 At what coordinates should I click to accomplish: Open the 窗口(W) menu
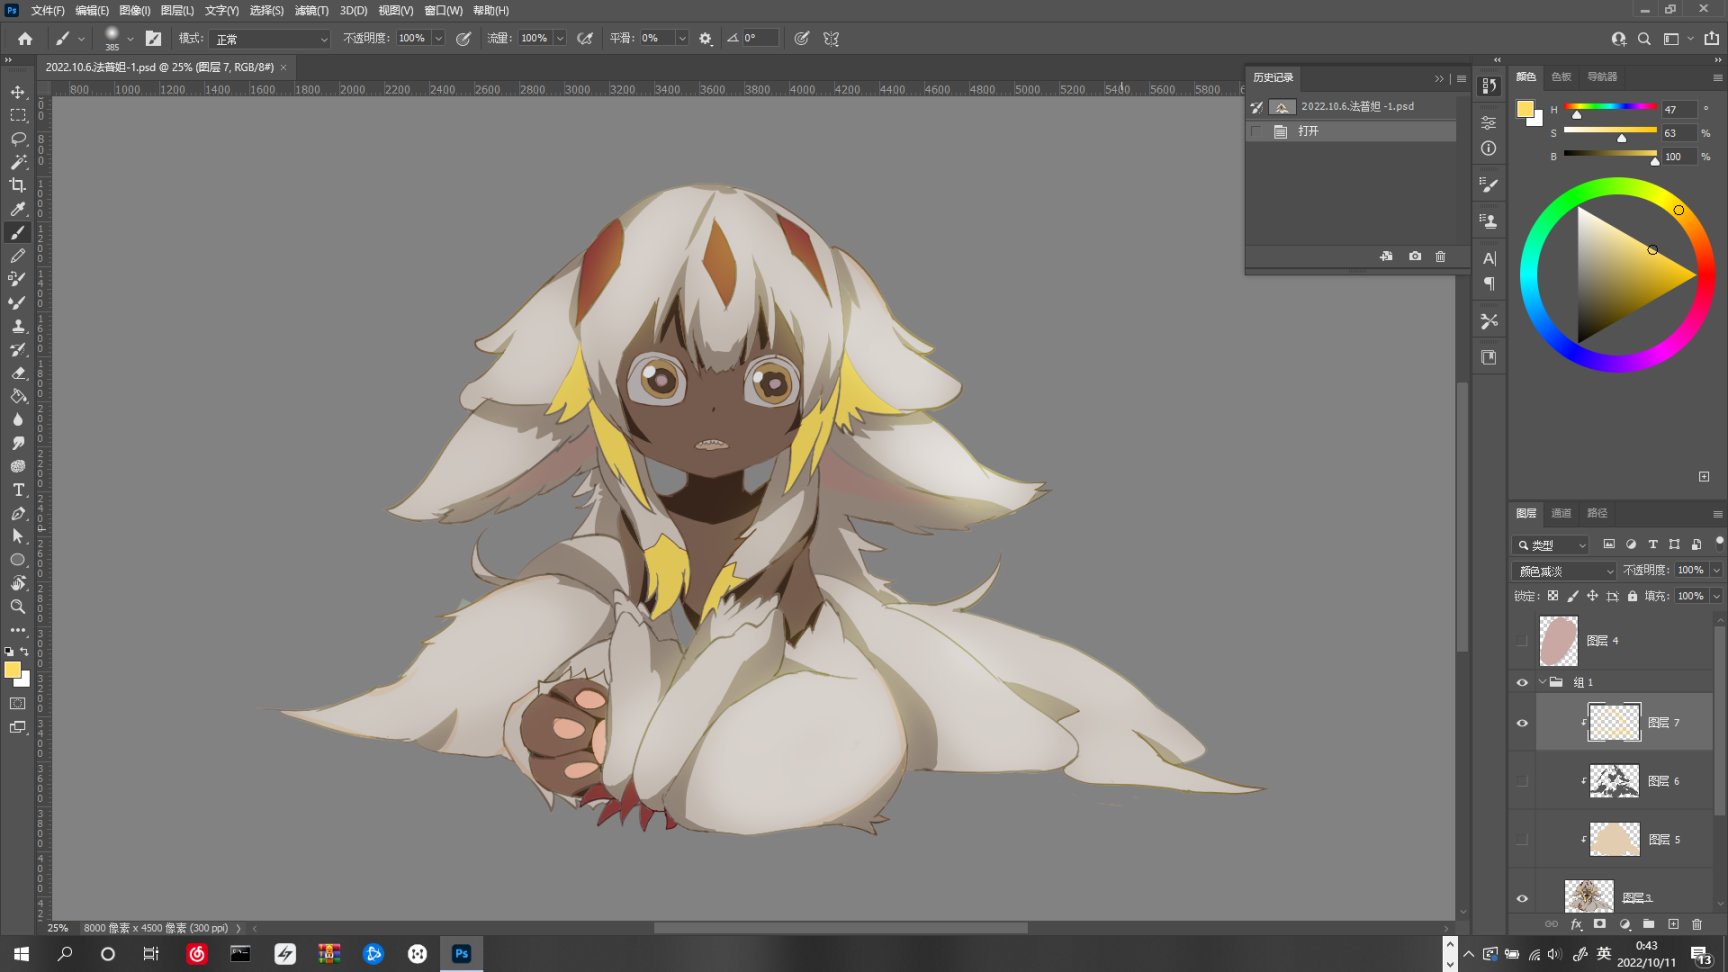(443, 10)
